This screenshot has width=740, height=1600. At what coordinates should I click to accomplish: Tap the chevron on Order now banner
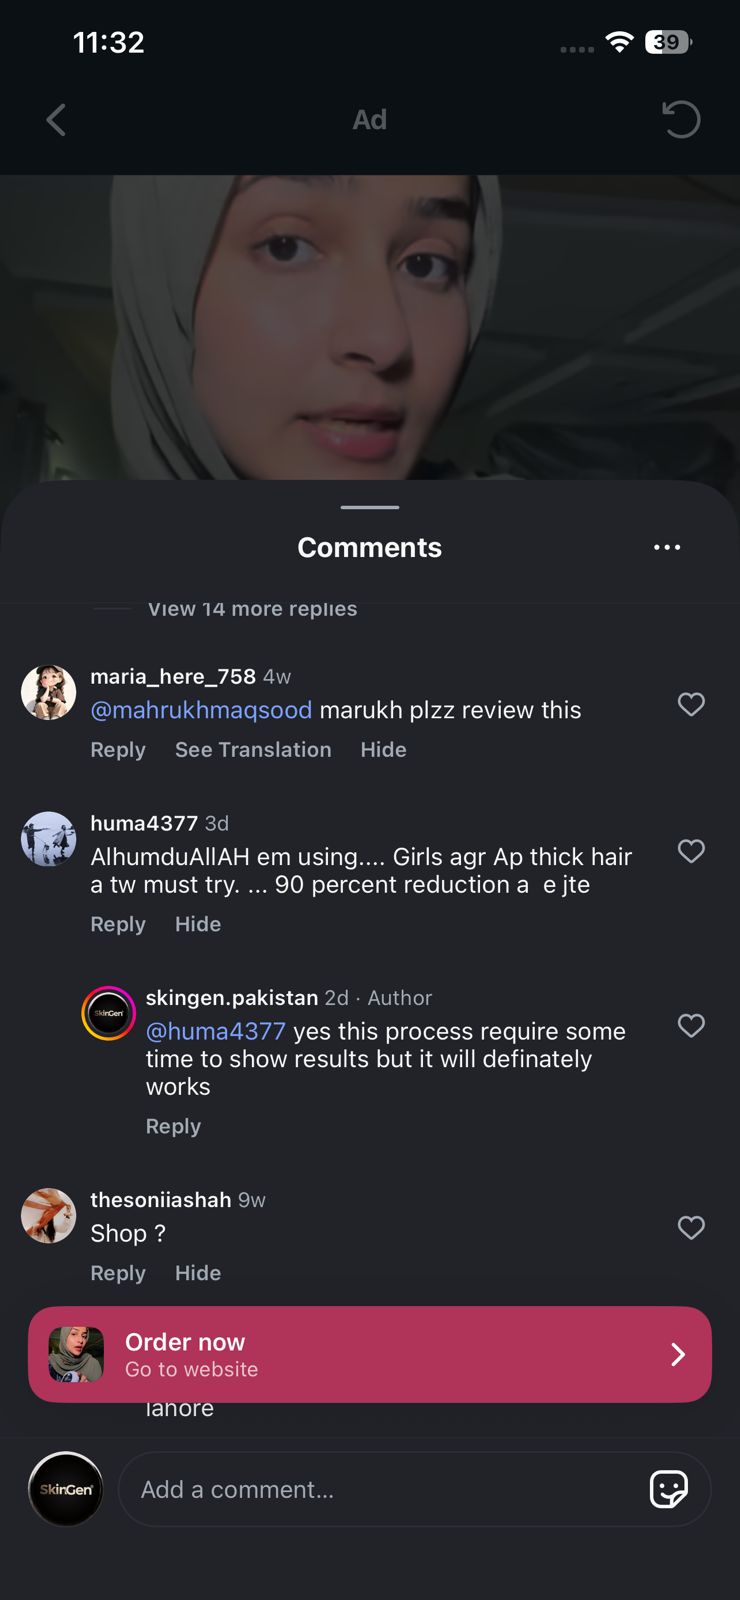point(678,1354)
